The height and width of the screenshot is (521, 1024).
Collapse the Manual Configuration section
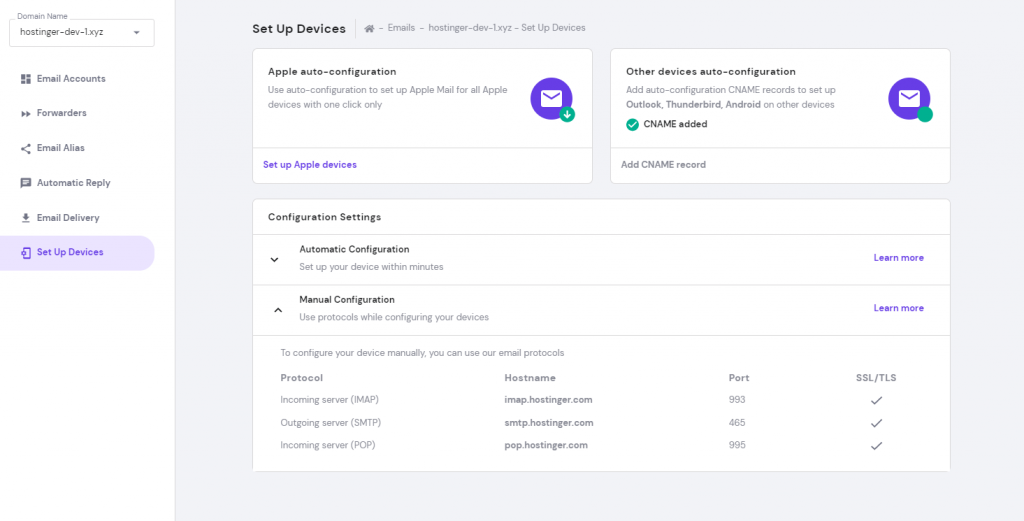pyautogui.click(x=278, y=310)
